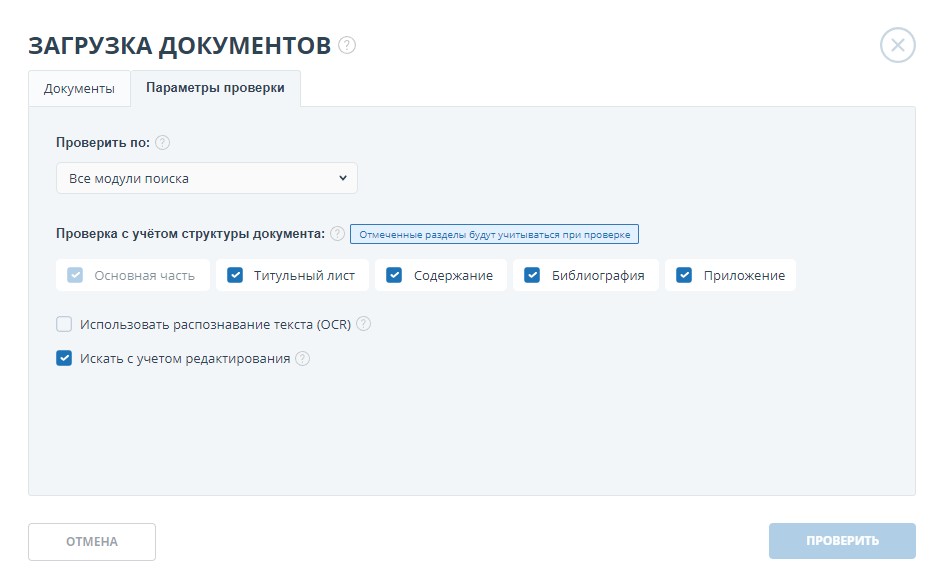Uncheck Титульный лист checkbox
Screen dimensions: 944x588
click(235, 276)
